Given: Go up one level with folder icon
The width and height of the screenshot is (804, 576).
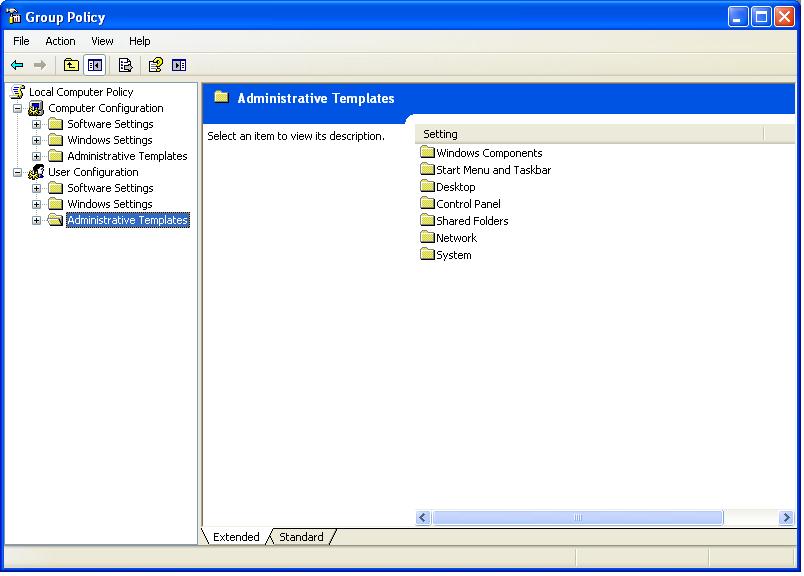Looking at the screenshot, I should pyautogui.click(x=71, y=65).
